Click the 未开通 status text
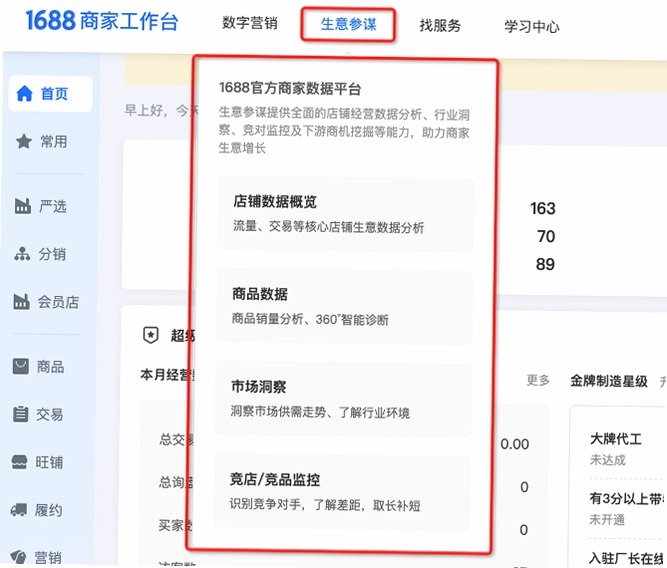 (607, 519)
